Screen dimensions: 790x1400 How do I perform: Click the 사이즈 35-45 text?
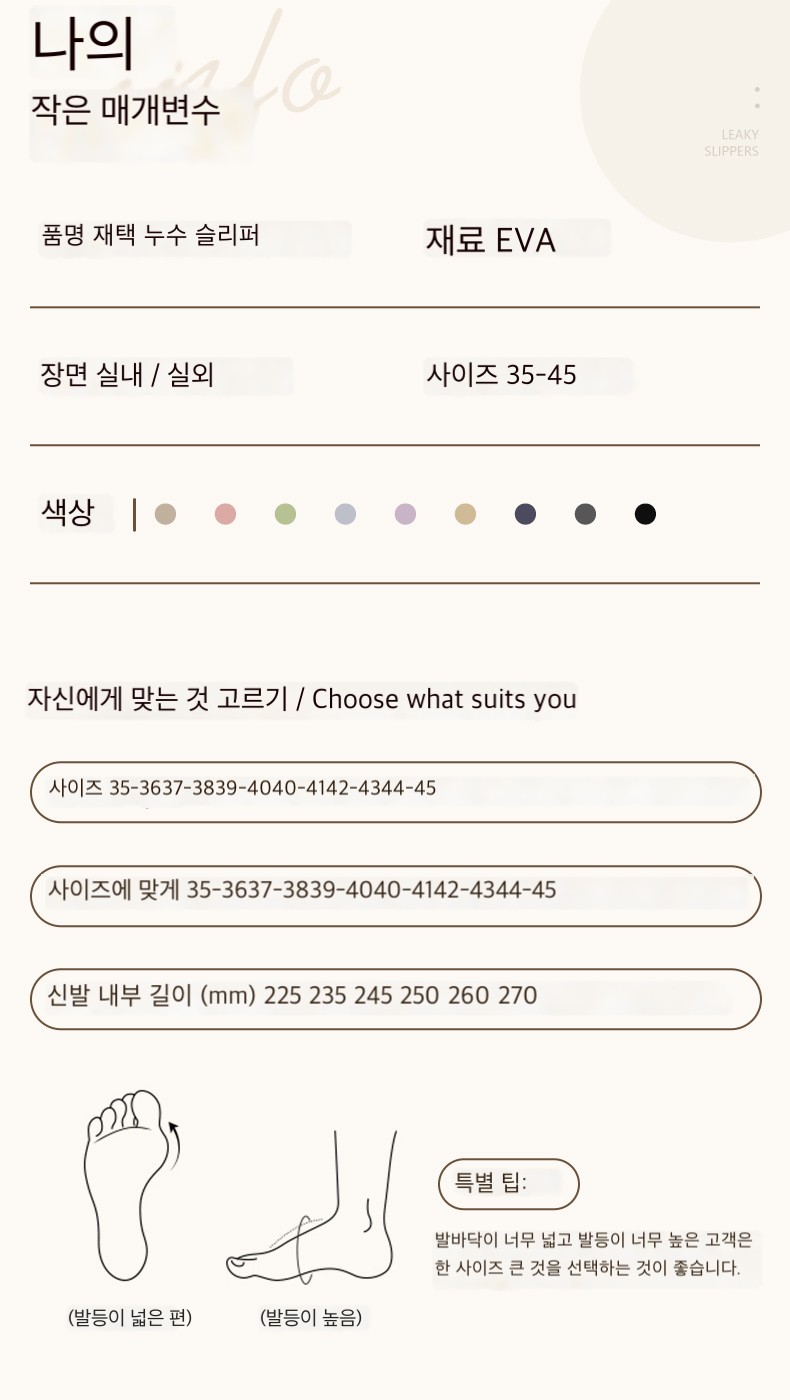tap(502, 375)
